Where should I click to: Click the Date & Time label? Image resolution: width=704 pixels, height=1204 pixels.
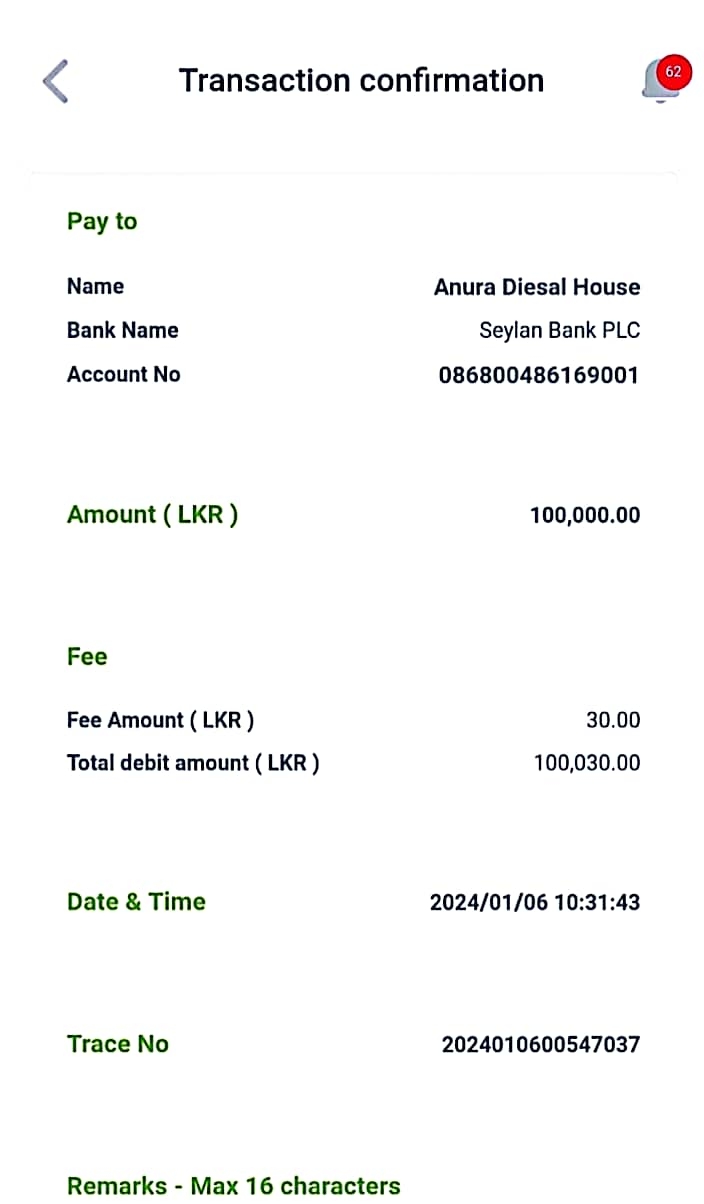pyautogui.click(x=136, y=902)
